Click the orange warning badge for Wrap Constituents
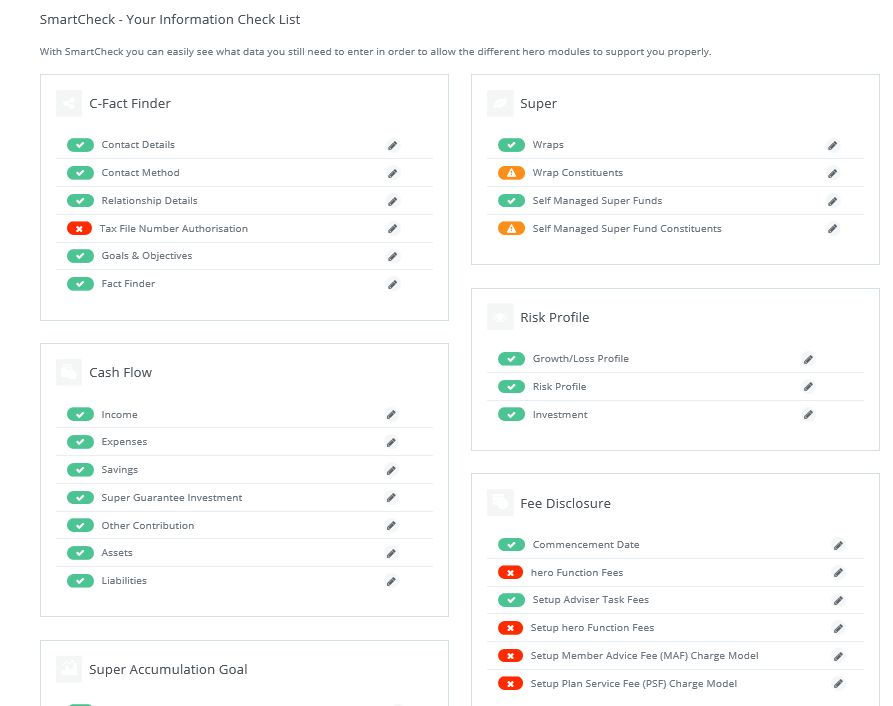 [x=511, y=173]
